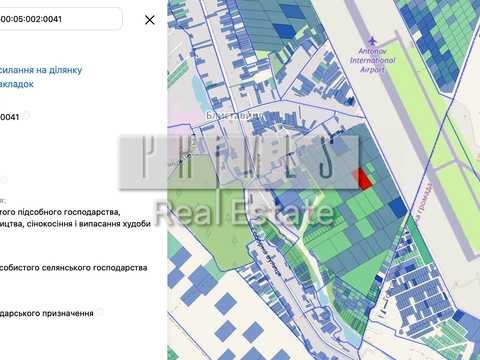Click the text 'сінокосіння і випасання худоби'

tap(89, 224)
